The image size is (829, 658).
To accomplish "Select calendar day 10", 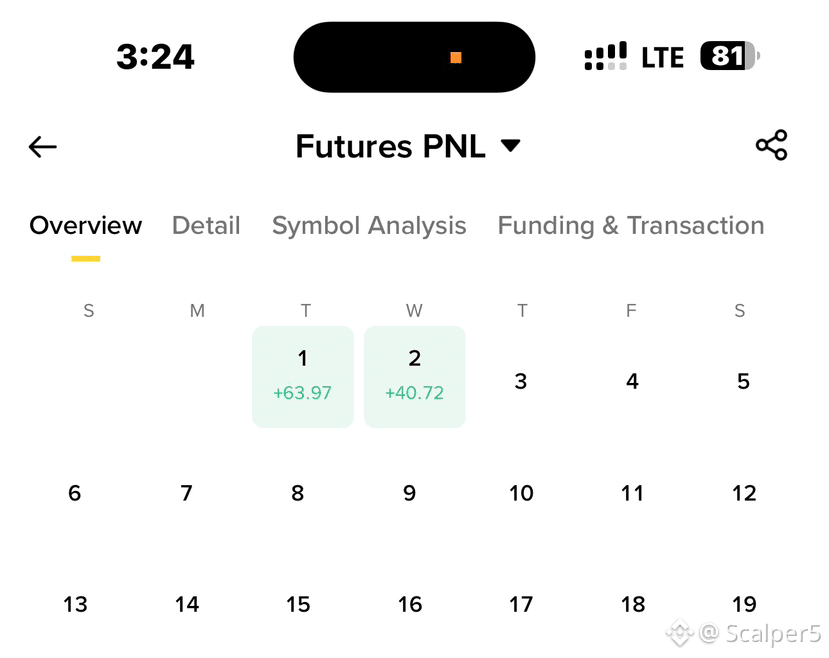I will coord(521,493).
